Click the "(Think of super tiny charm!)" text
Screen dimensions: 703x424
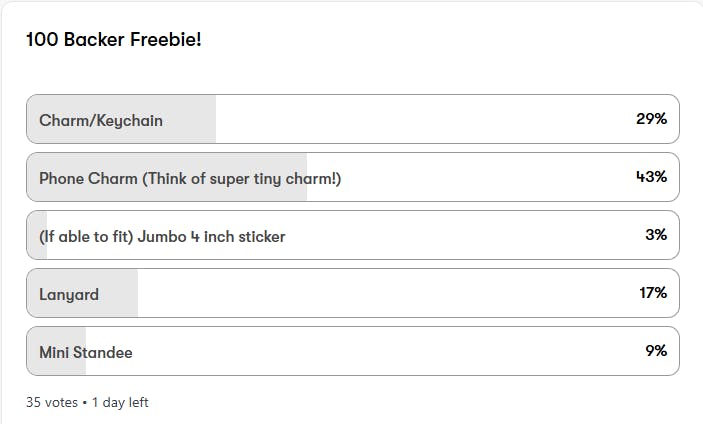point(242,178)
